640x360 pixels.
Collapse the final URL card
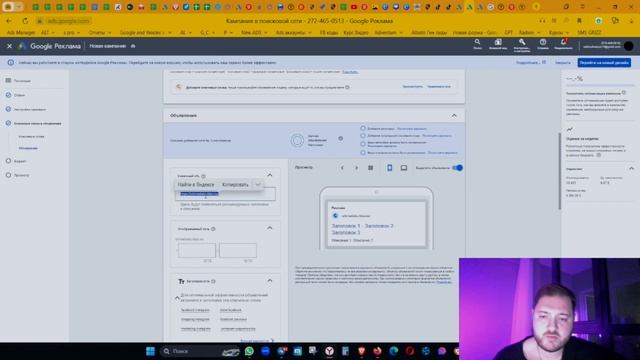270,175
